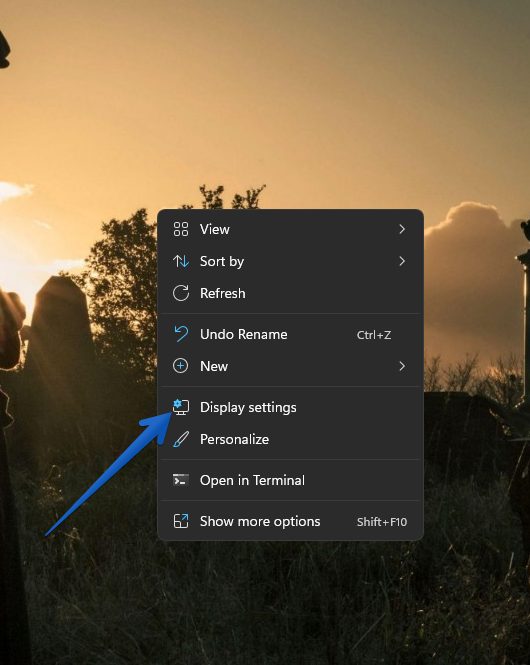Click the Ctrl+Z shortcut label

pos(374,335)
